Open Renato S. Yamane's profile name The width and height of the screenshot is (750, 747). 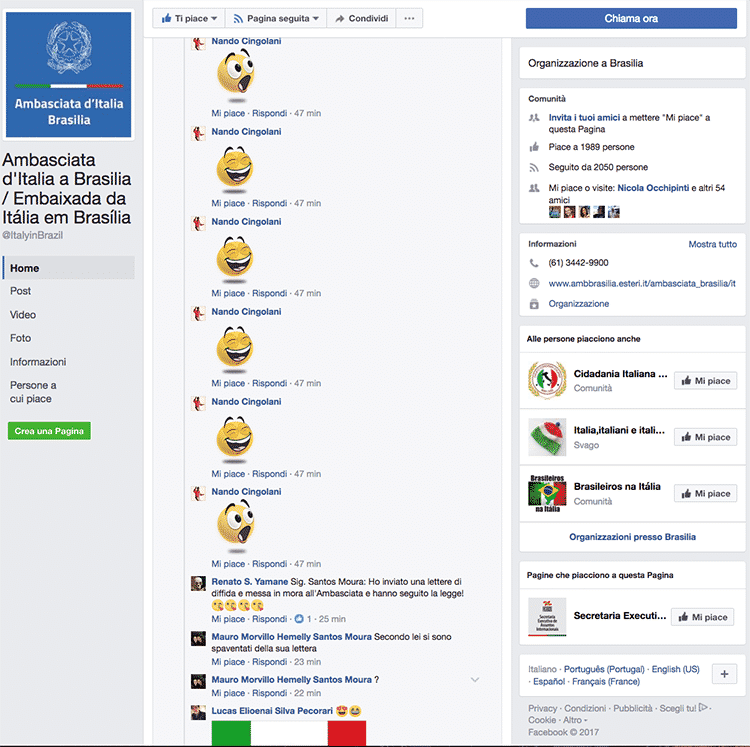pos(250,582)
